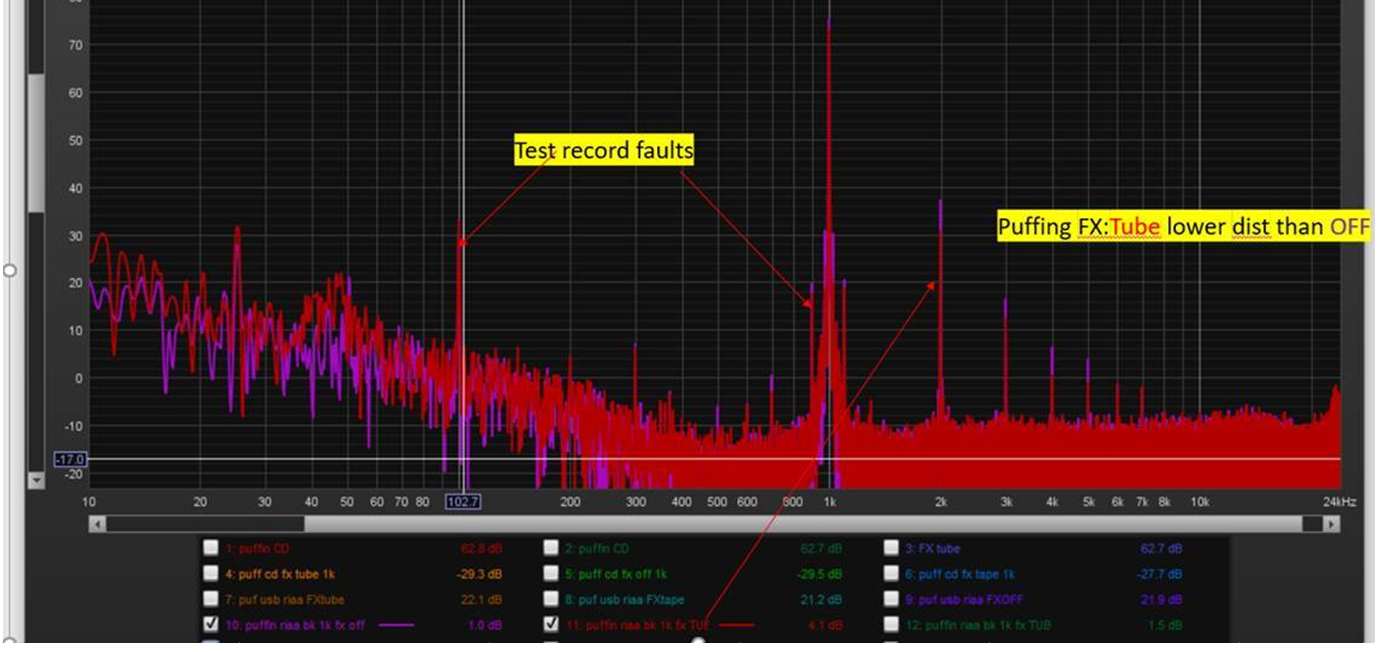Enable trace 12 puffin riaa bk checkbox
1384x652 pixels.
click(891, 624)
